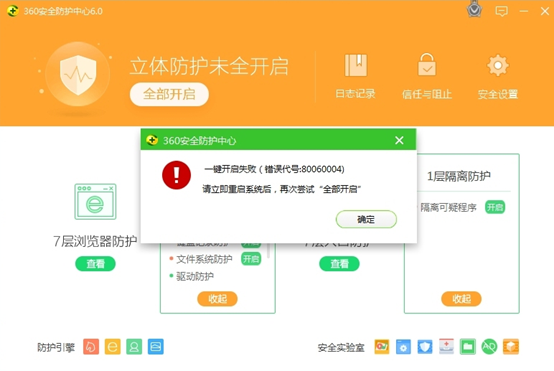Image resolution: width=554 pixels, height=371 pixels.
Task: Click the 全部开启 button in the header
Action: (169, 94)
